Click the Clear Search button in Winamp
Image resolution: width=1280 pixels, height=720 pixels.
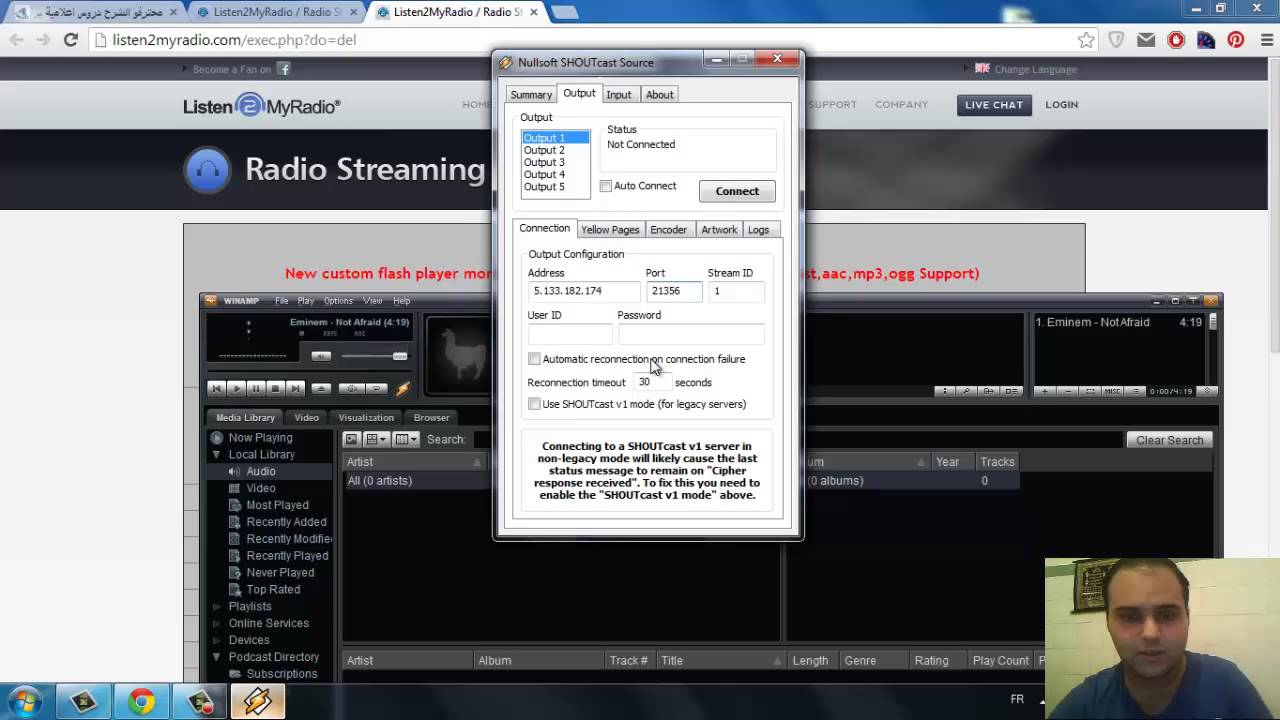click(1169, 440)
